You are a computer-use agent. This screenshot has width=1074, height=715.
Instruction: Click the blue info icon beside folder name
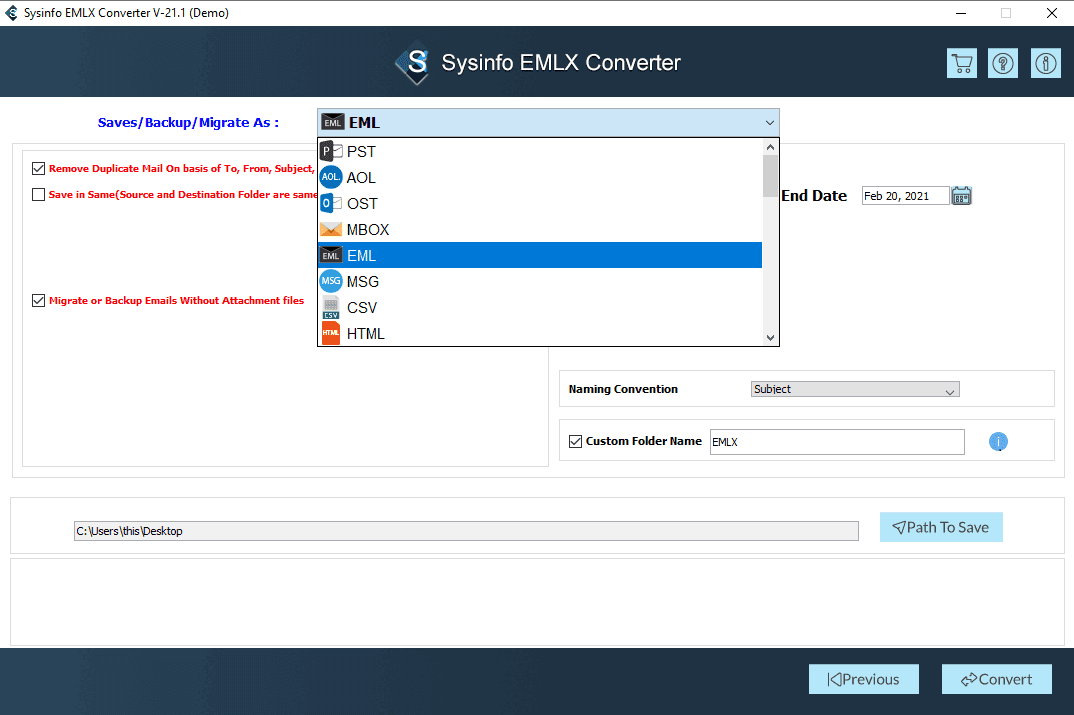click(x=998, y=442)
